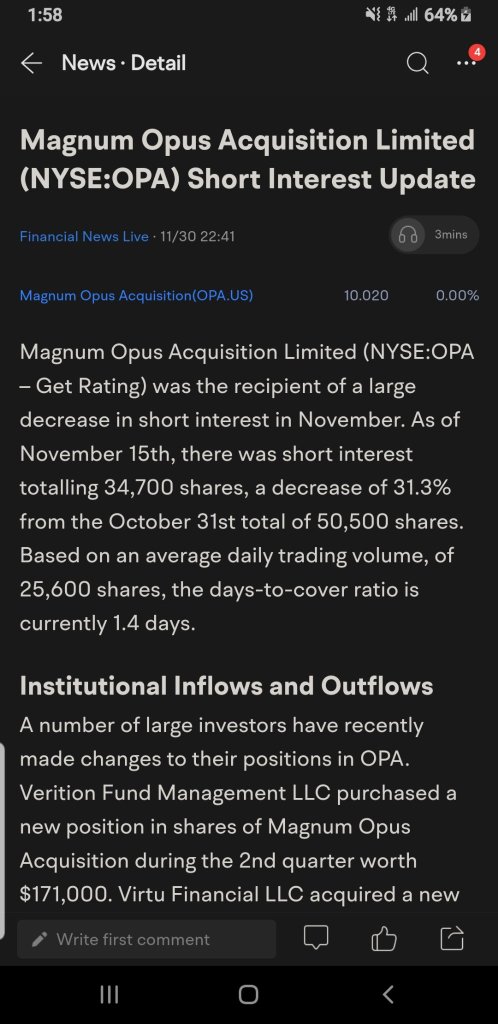Open the comments speech bubble icon

tap(316, 939)
